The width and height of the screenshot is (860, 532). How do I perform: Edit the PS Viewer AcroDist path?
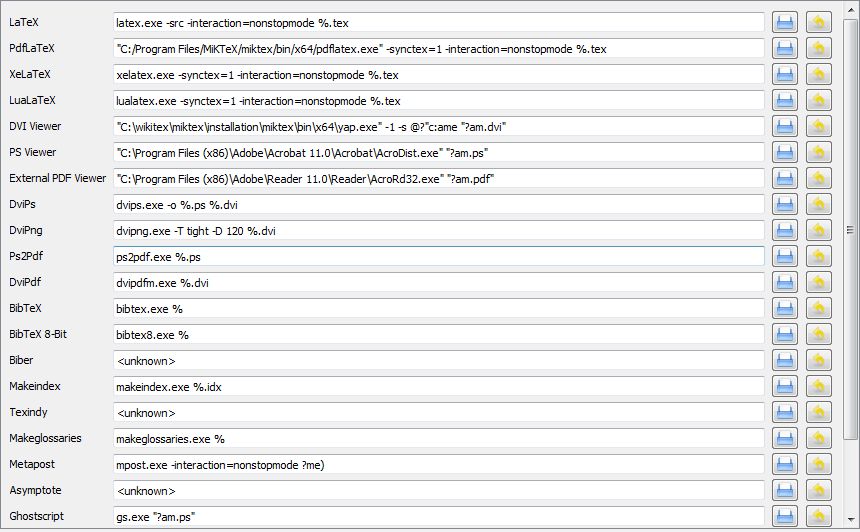click(439, 152)
